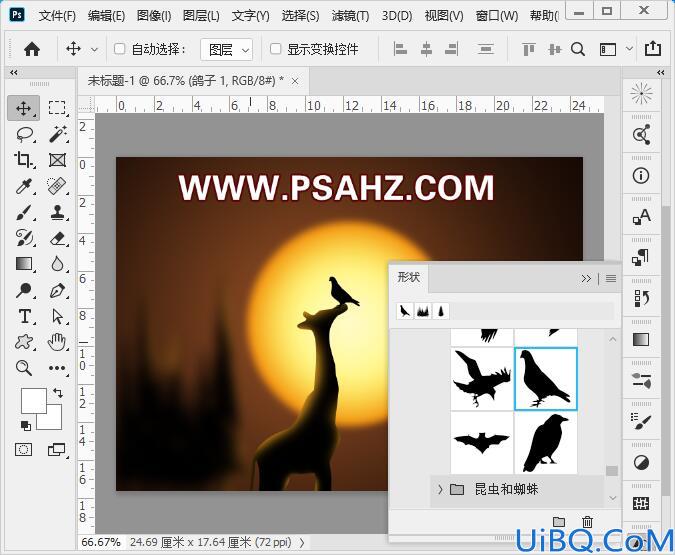Viewport: 675px width, 555px height.
Task: Align right edges
Action: [451, 49]
